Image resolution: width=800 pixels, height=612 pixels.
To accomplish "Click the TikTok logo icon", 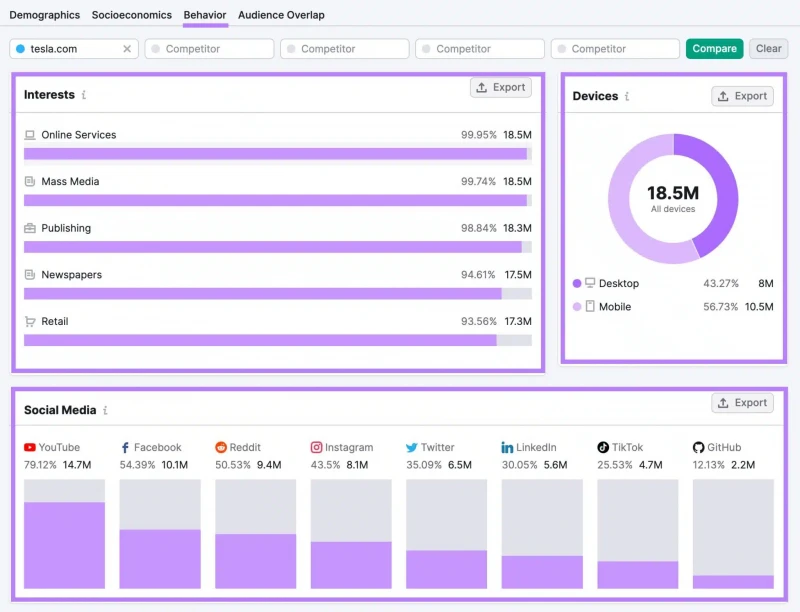I will coord(603,447).
